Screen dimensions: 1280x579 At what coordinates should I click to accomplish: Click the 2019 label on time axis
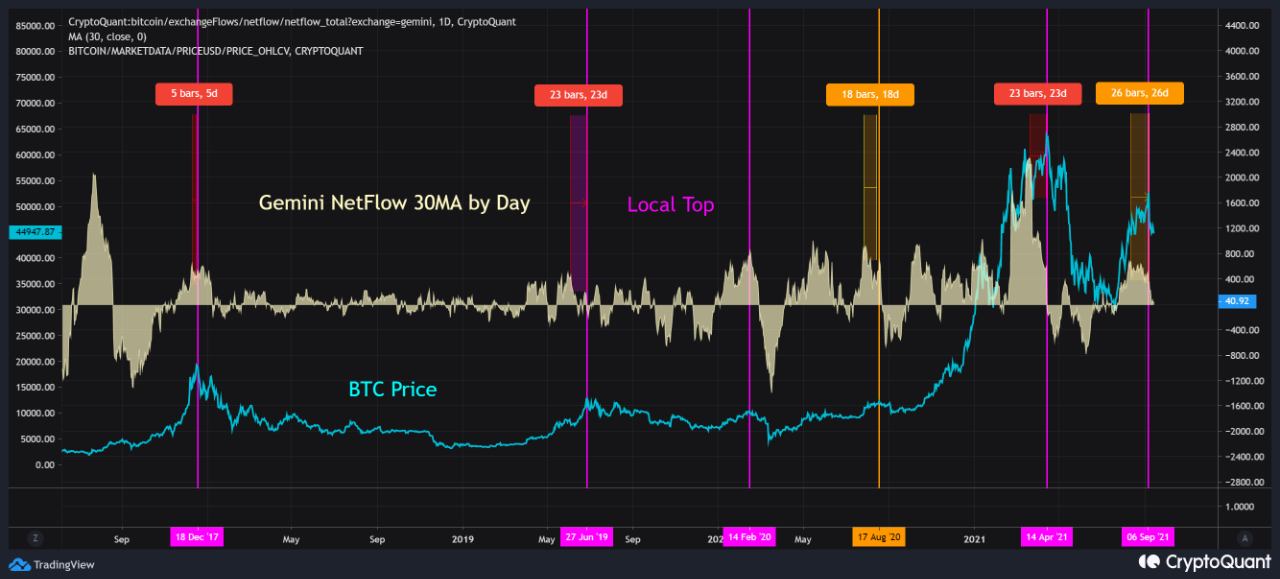[461, 538]
